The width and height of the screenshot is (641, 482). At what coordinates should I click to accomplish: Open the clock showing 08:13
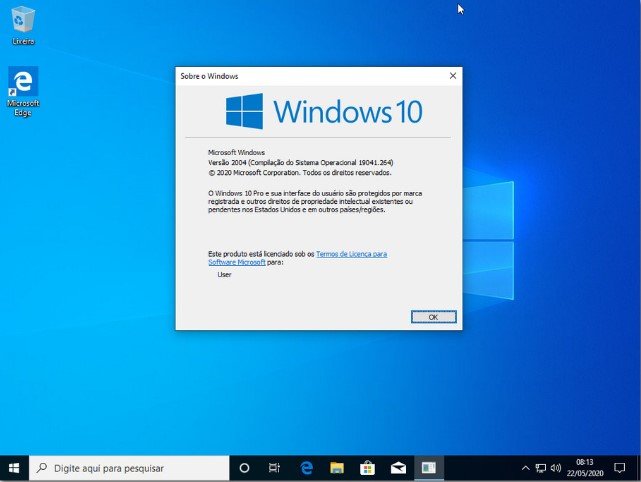click(x=585, y=468)
